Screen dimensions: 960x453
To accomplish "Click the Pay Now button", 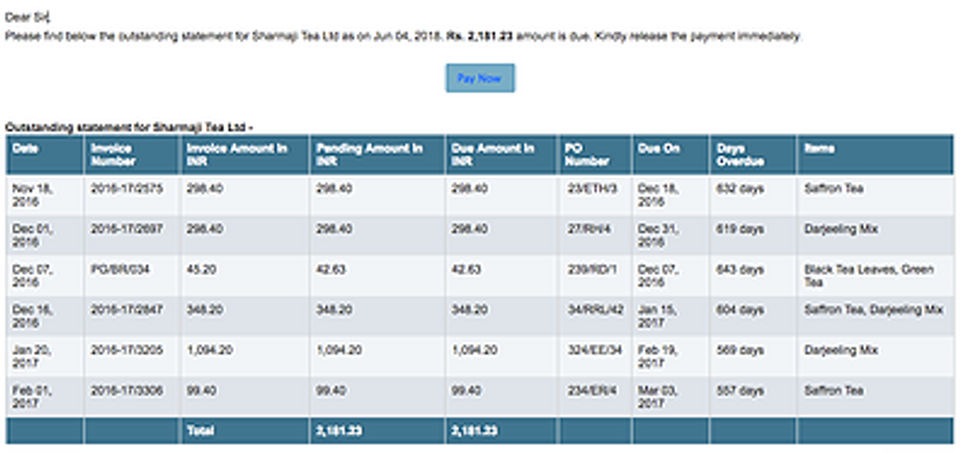I will click(480, 78).
